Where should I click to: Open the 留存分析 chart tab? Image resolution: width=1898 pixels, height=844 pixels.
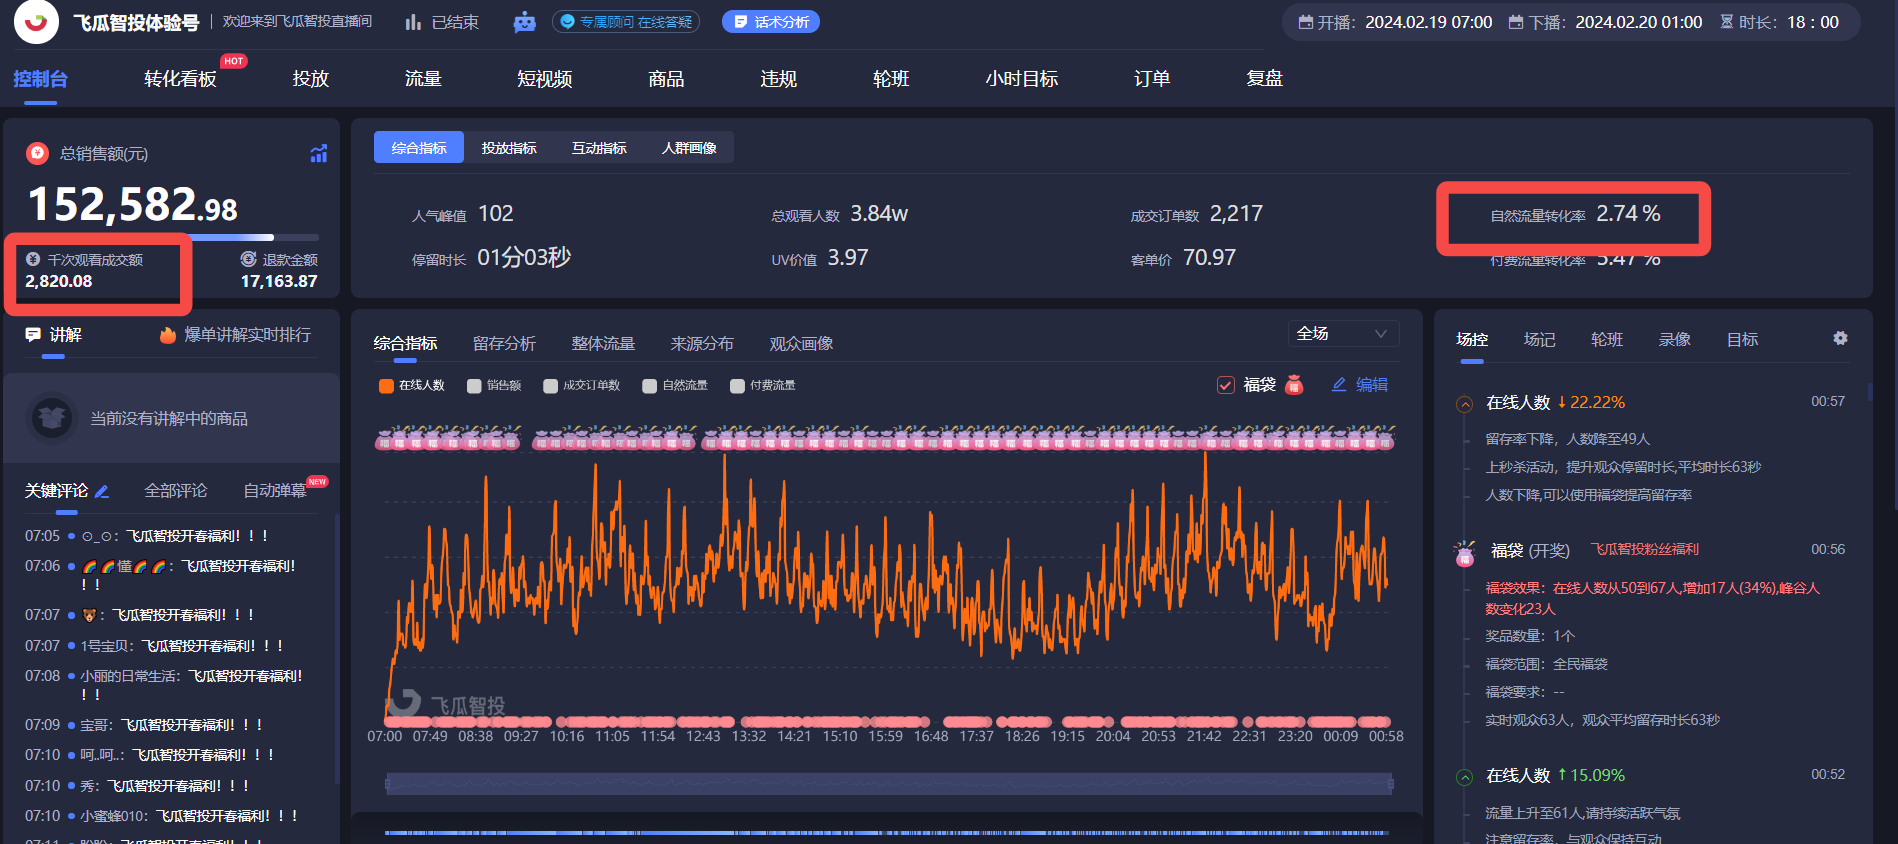click(x=504, y=344)
